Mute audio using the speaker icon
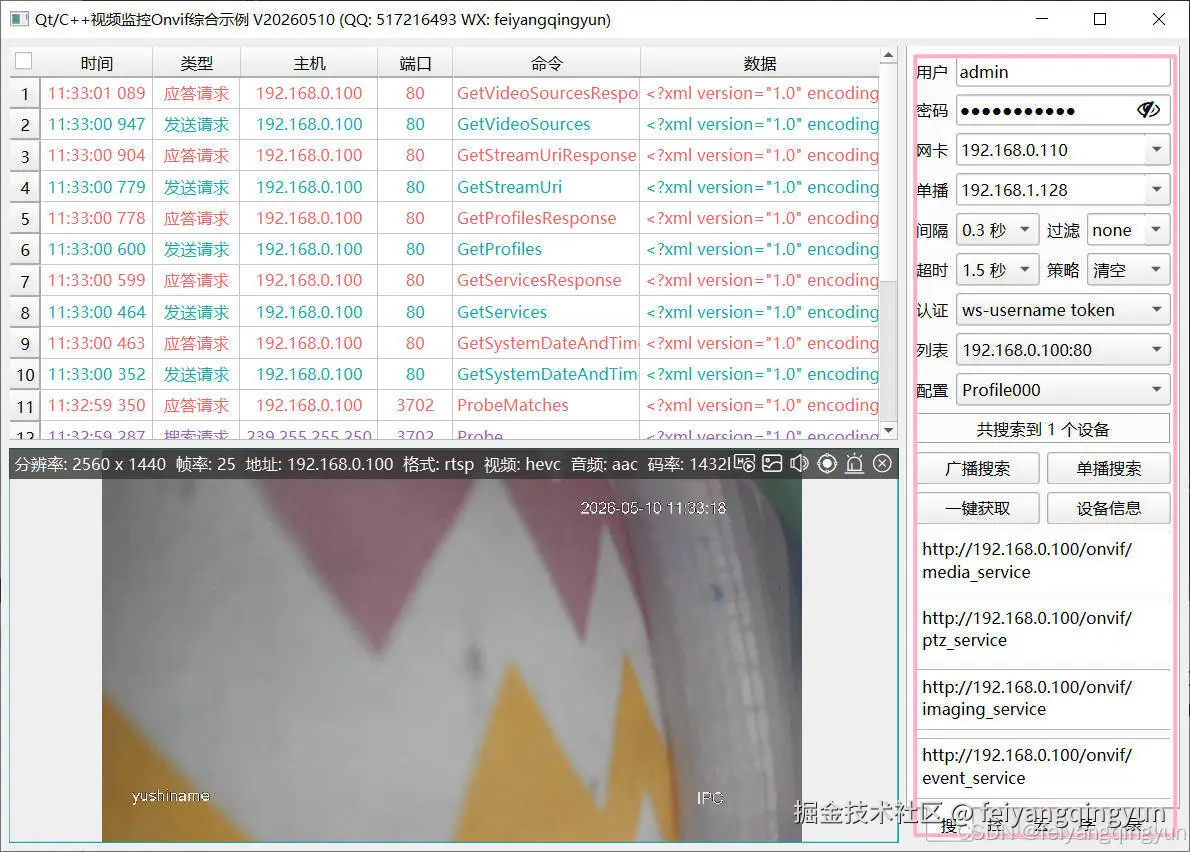Image resolution: width=1190 pixels, height=852 pixels. (x=799, y=464)
